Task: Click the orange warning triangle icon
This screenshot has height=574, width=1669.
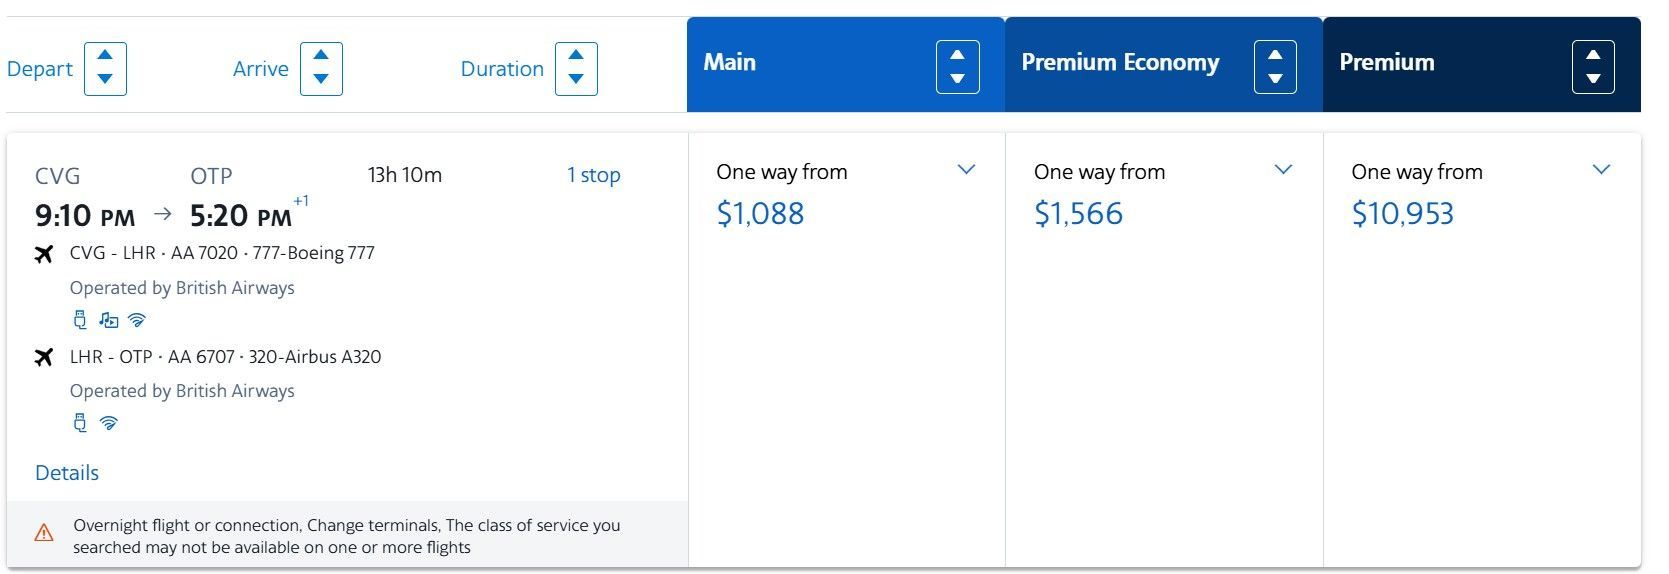Action: 44,533
